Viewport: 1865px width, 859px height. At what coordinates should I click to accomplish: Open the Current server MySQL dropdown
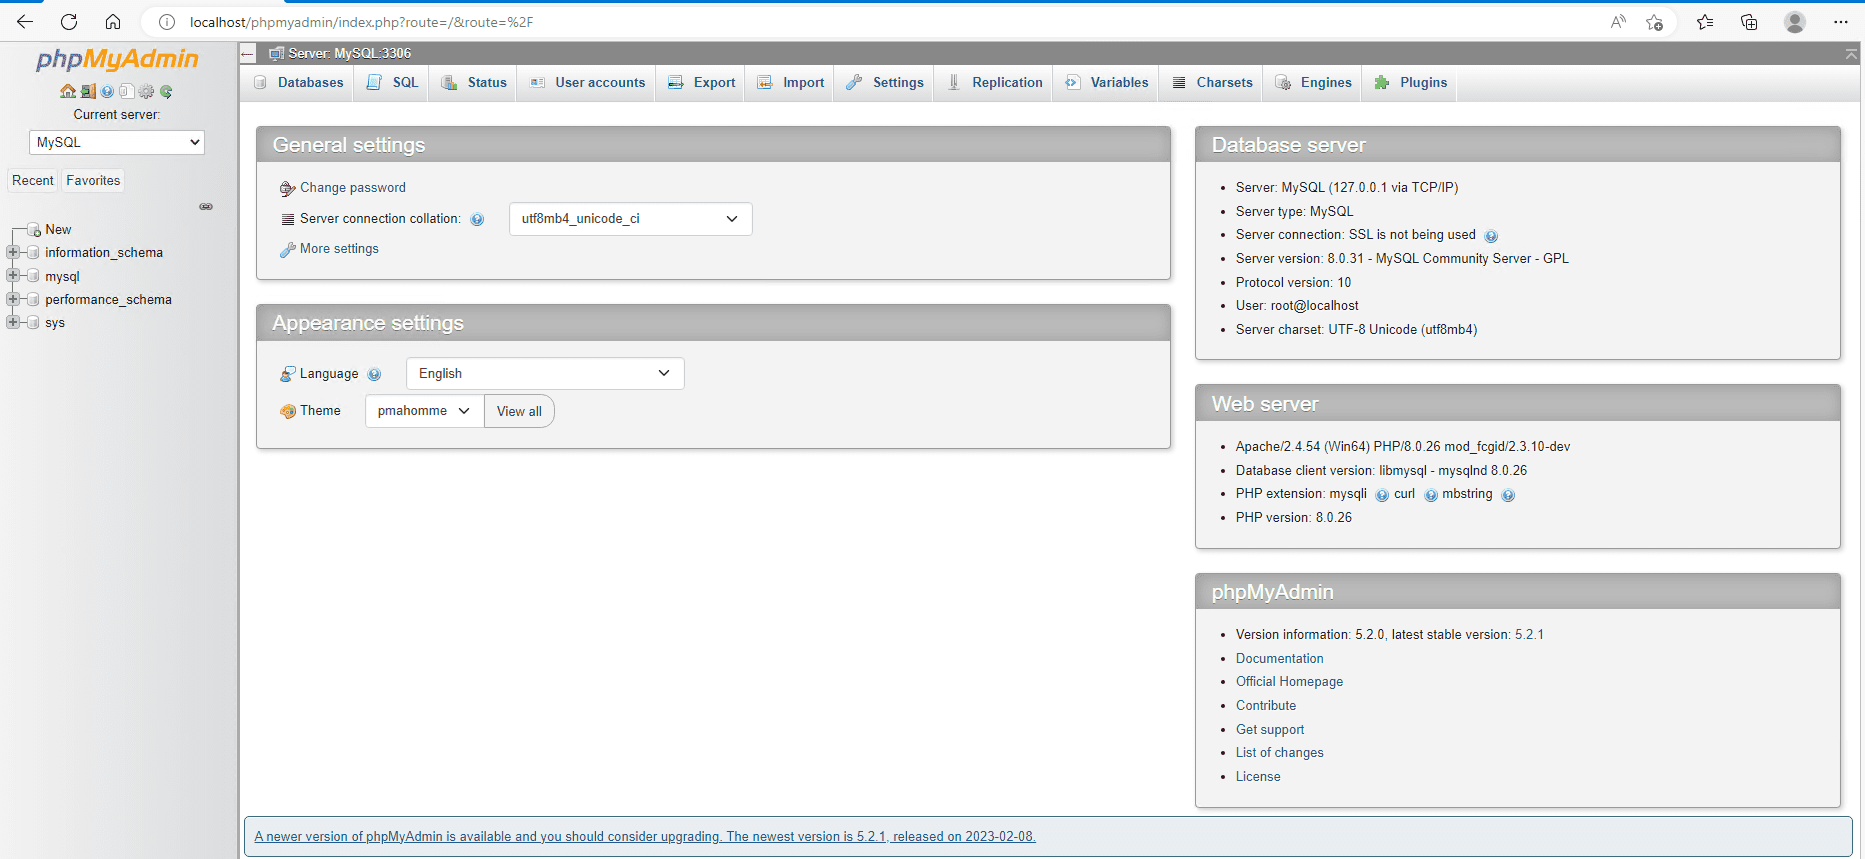click(x=117, y=143)
